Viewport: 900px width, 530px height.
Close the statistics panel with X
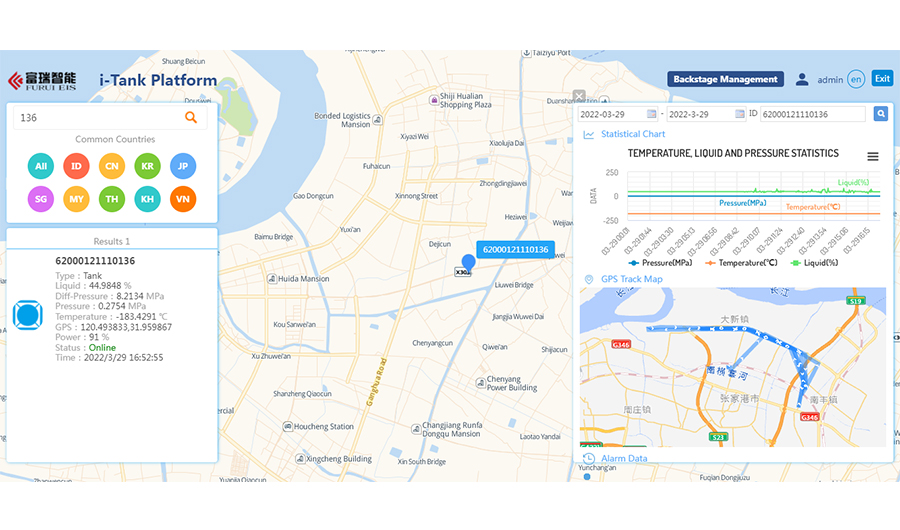[579, 95]
